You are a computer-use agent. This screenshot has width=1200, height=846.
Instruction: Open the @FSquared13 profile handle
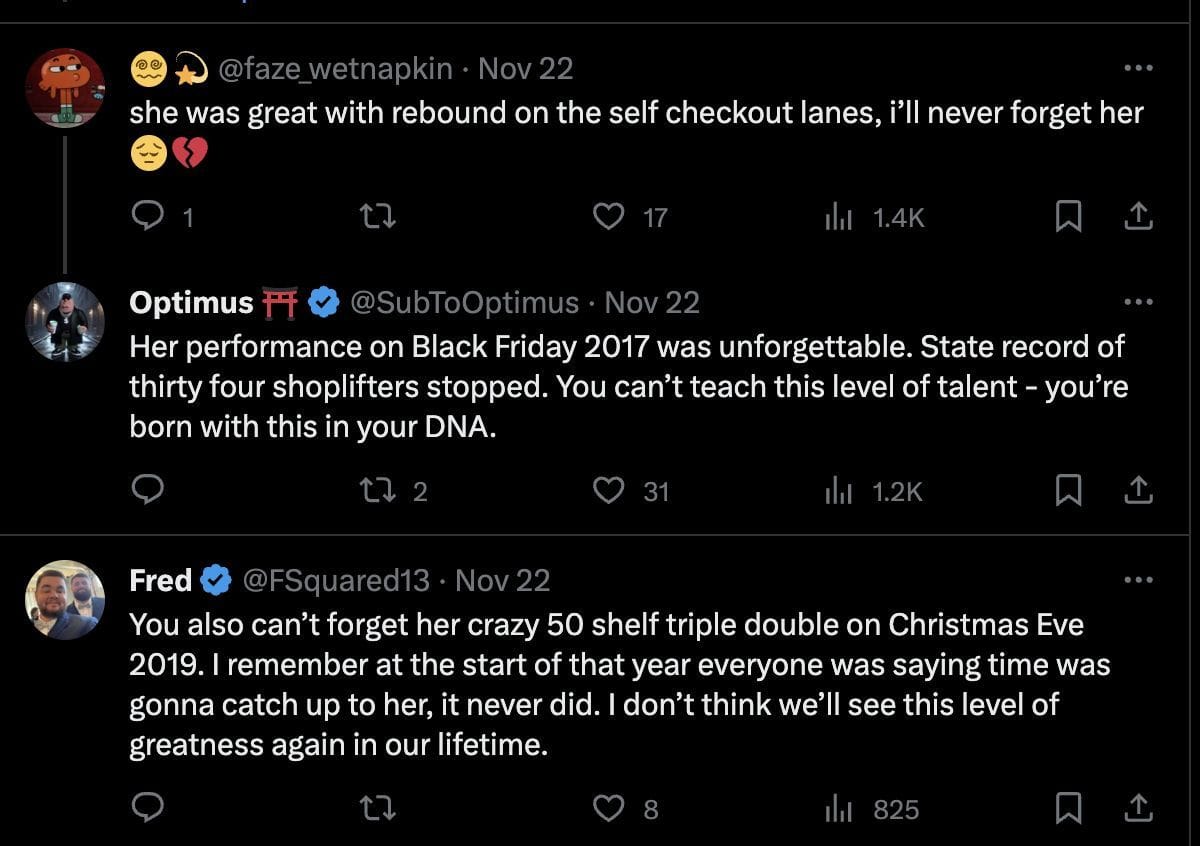coord(336,580)
